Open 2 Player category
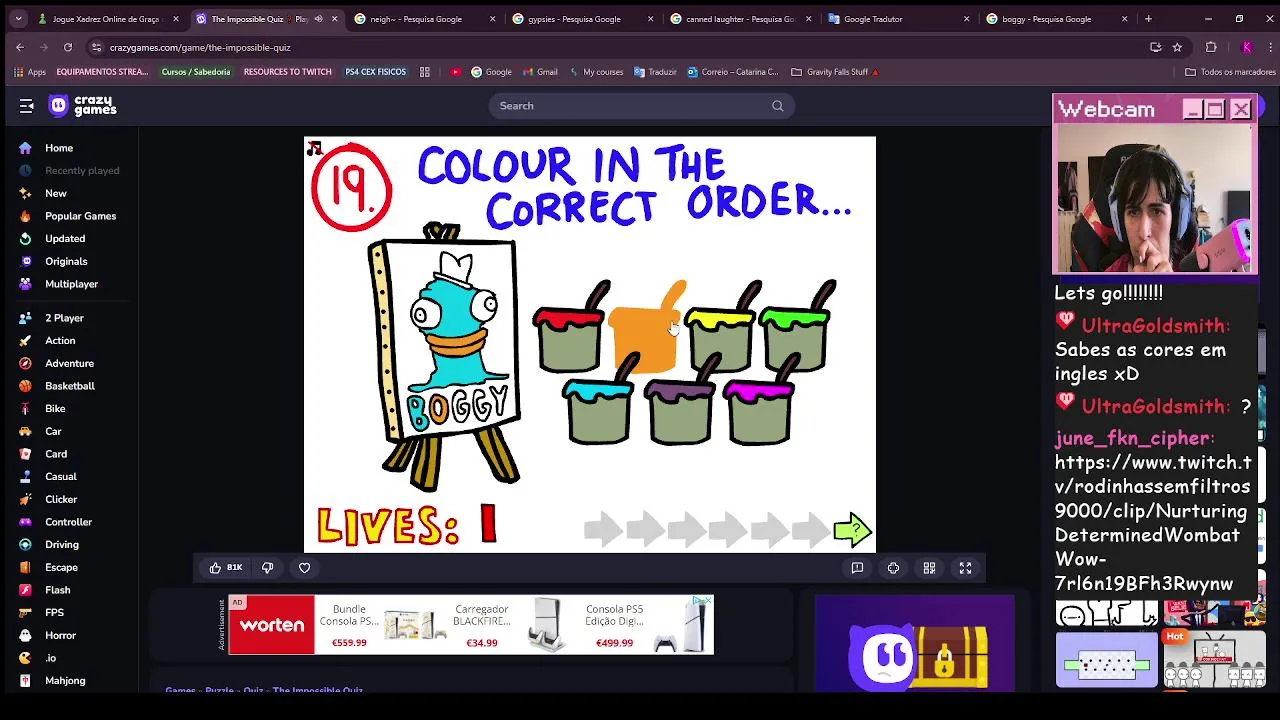The image size is (1280, 720). tap(64, 318)
